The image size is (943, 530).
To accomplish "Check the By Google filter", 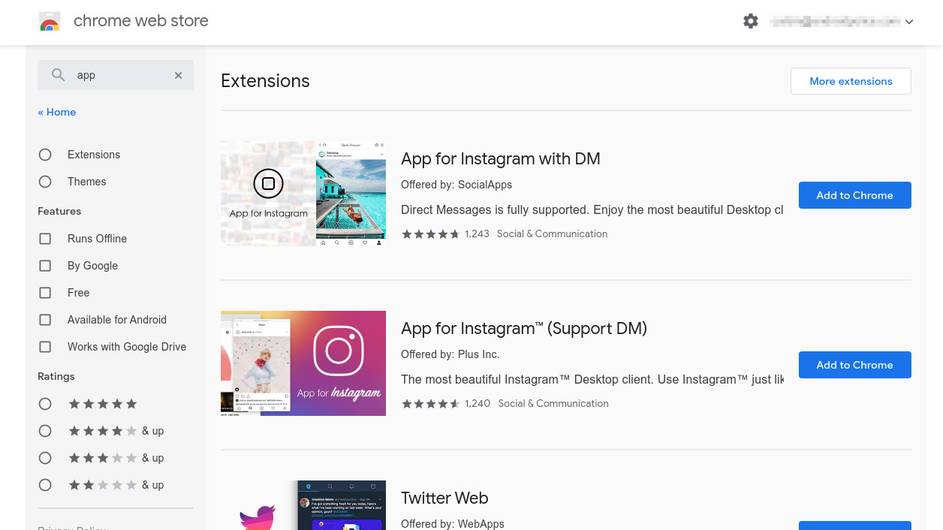I will [45, 266].
